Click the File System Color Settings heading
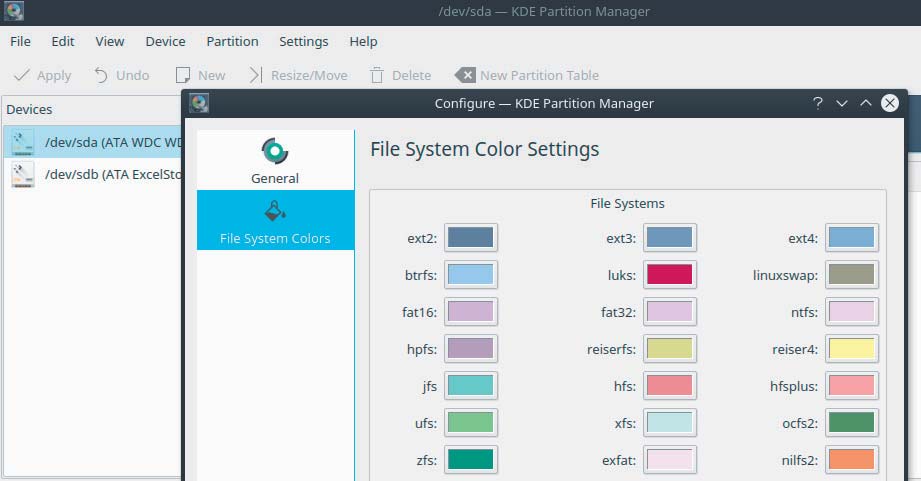 [x=485, y=149]
